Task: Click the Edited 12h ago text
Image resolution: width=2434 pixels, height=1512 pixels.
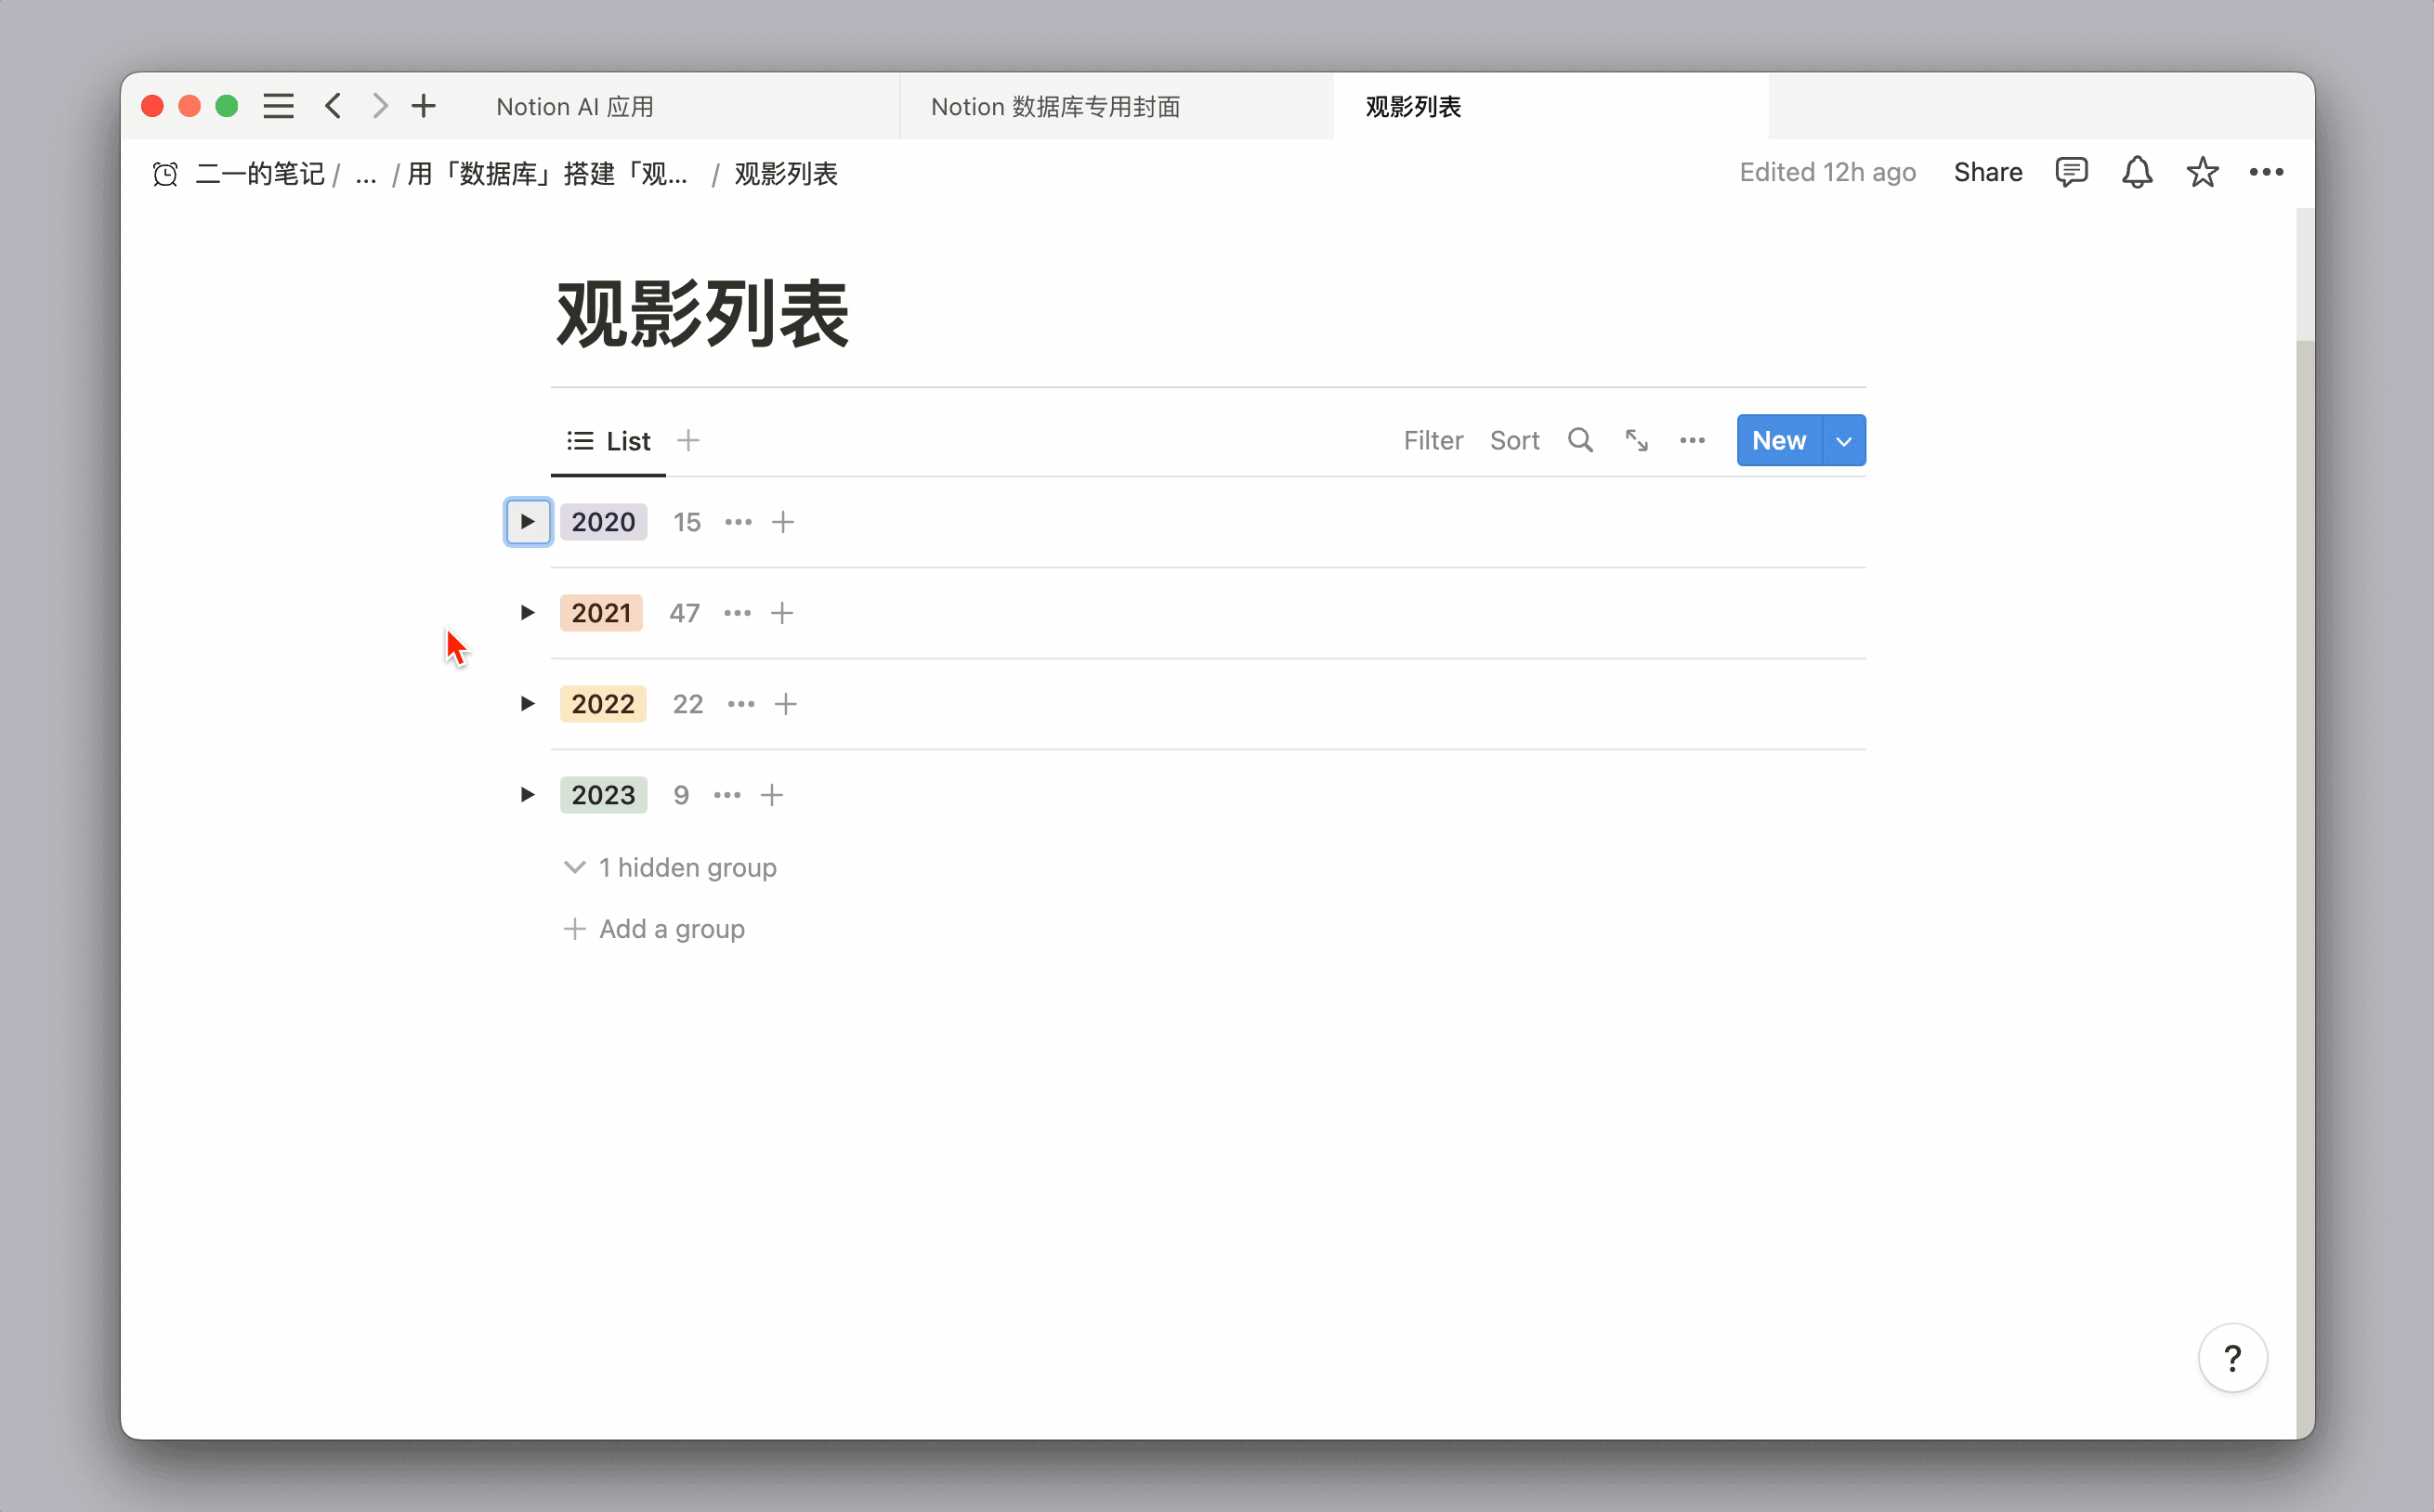Action: click(1827, 172)
